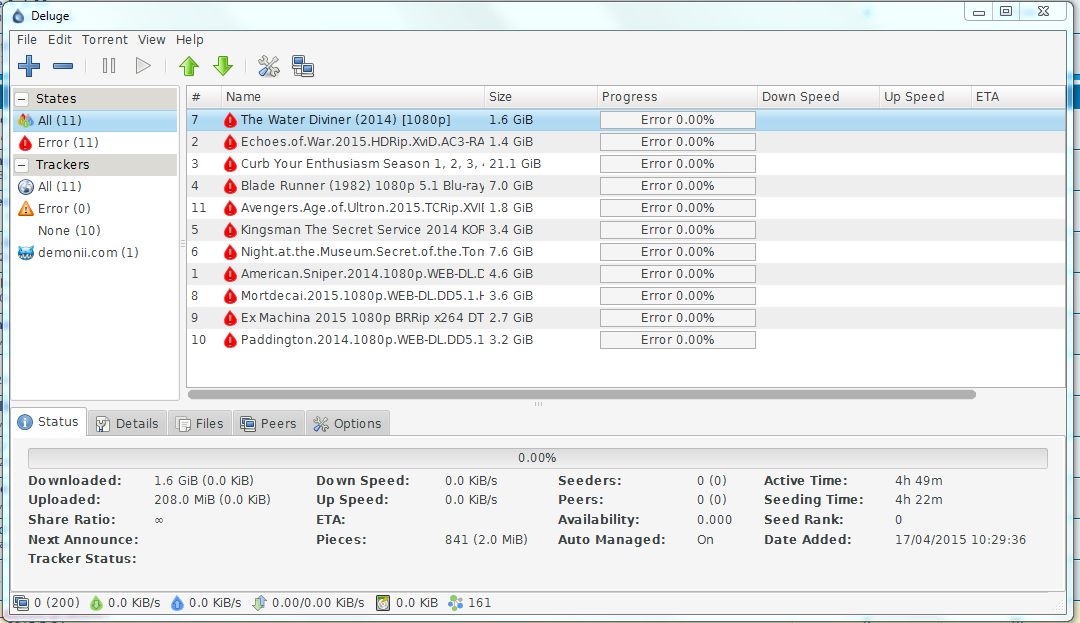
Task: Click error icon of Ex Machina torrent
Action: [x=230, y=319]
